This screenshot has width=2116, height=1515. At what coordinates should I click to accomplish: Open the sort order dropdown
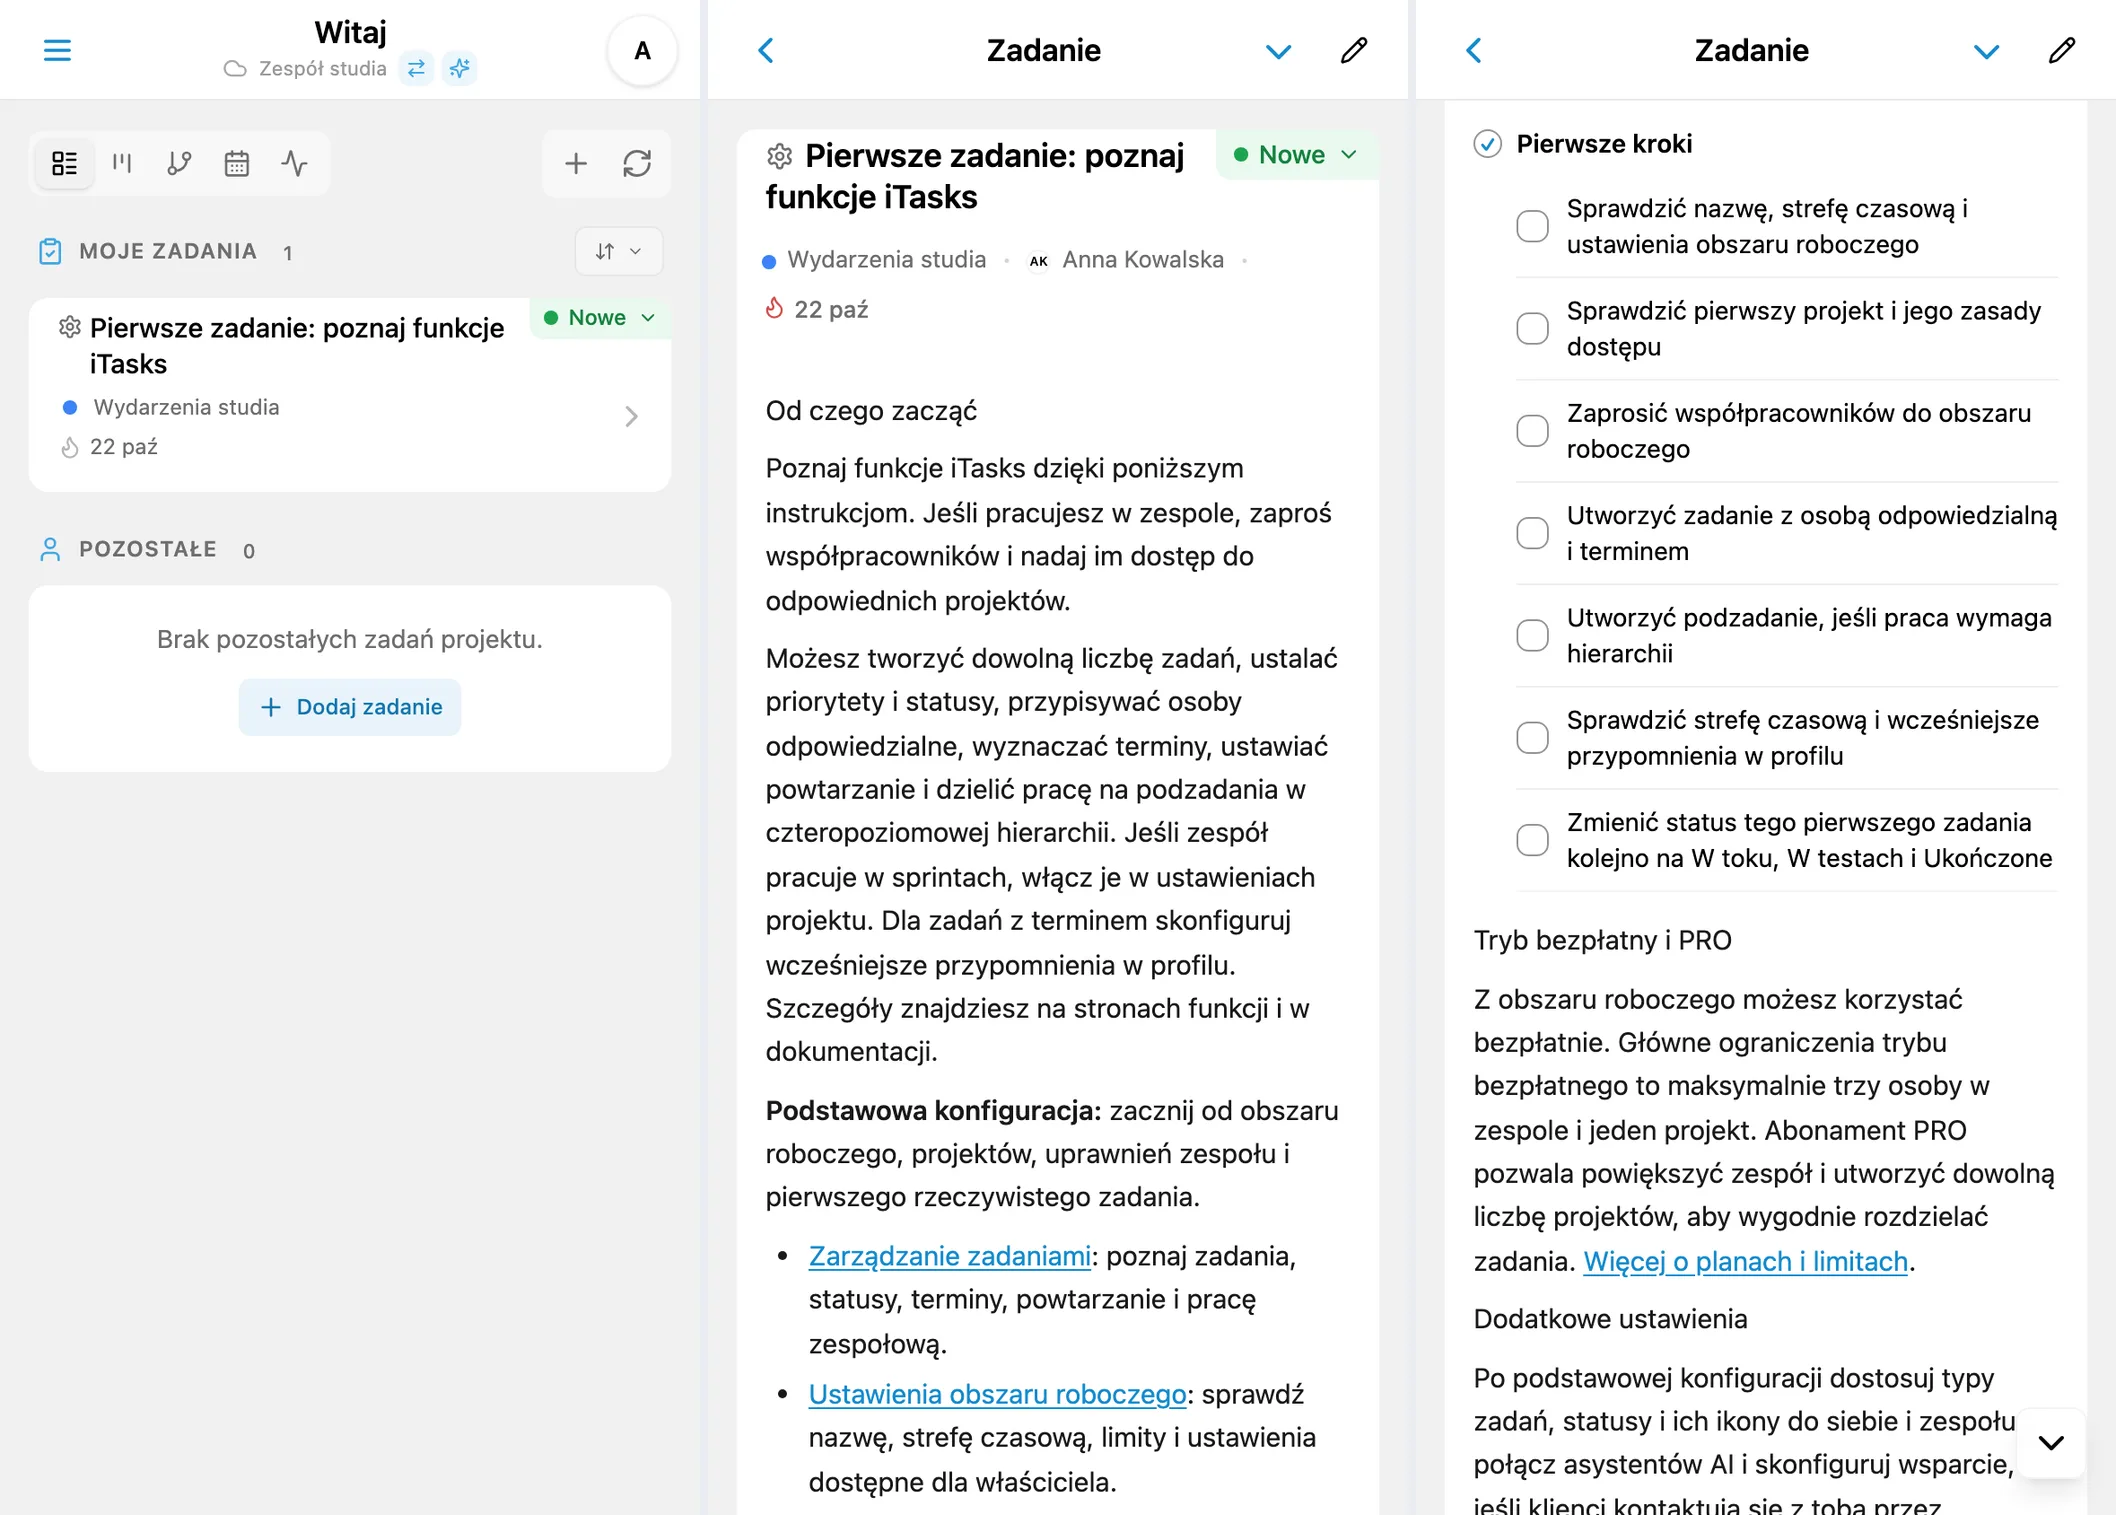coord(618,251)
